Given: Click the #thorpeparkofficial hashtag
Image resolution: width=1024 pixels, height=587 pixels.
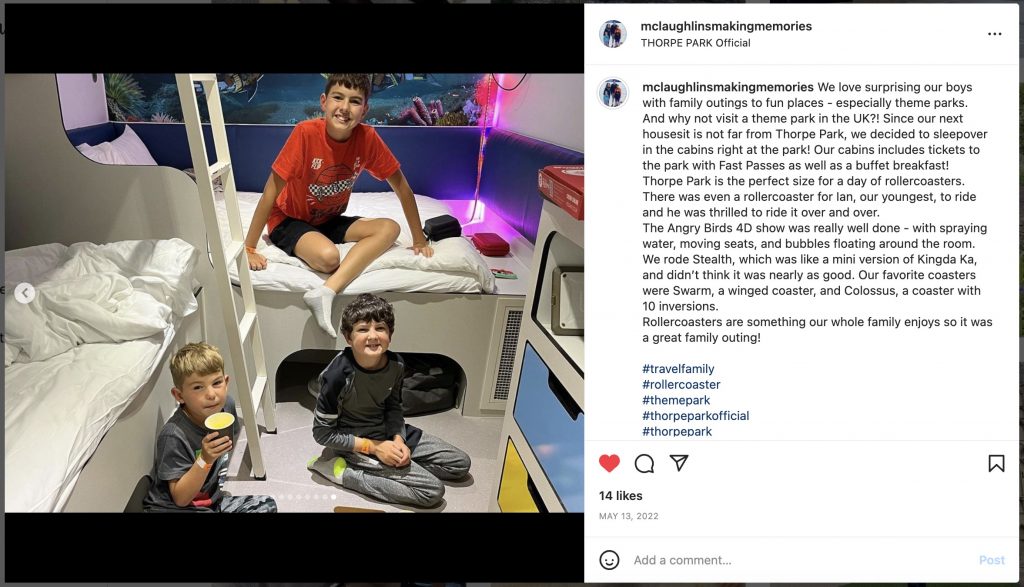Looking at the screenshot, I should coord(696,416).
